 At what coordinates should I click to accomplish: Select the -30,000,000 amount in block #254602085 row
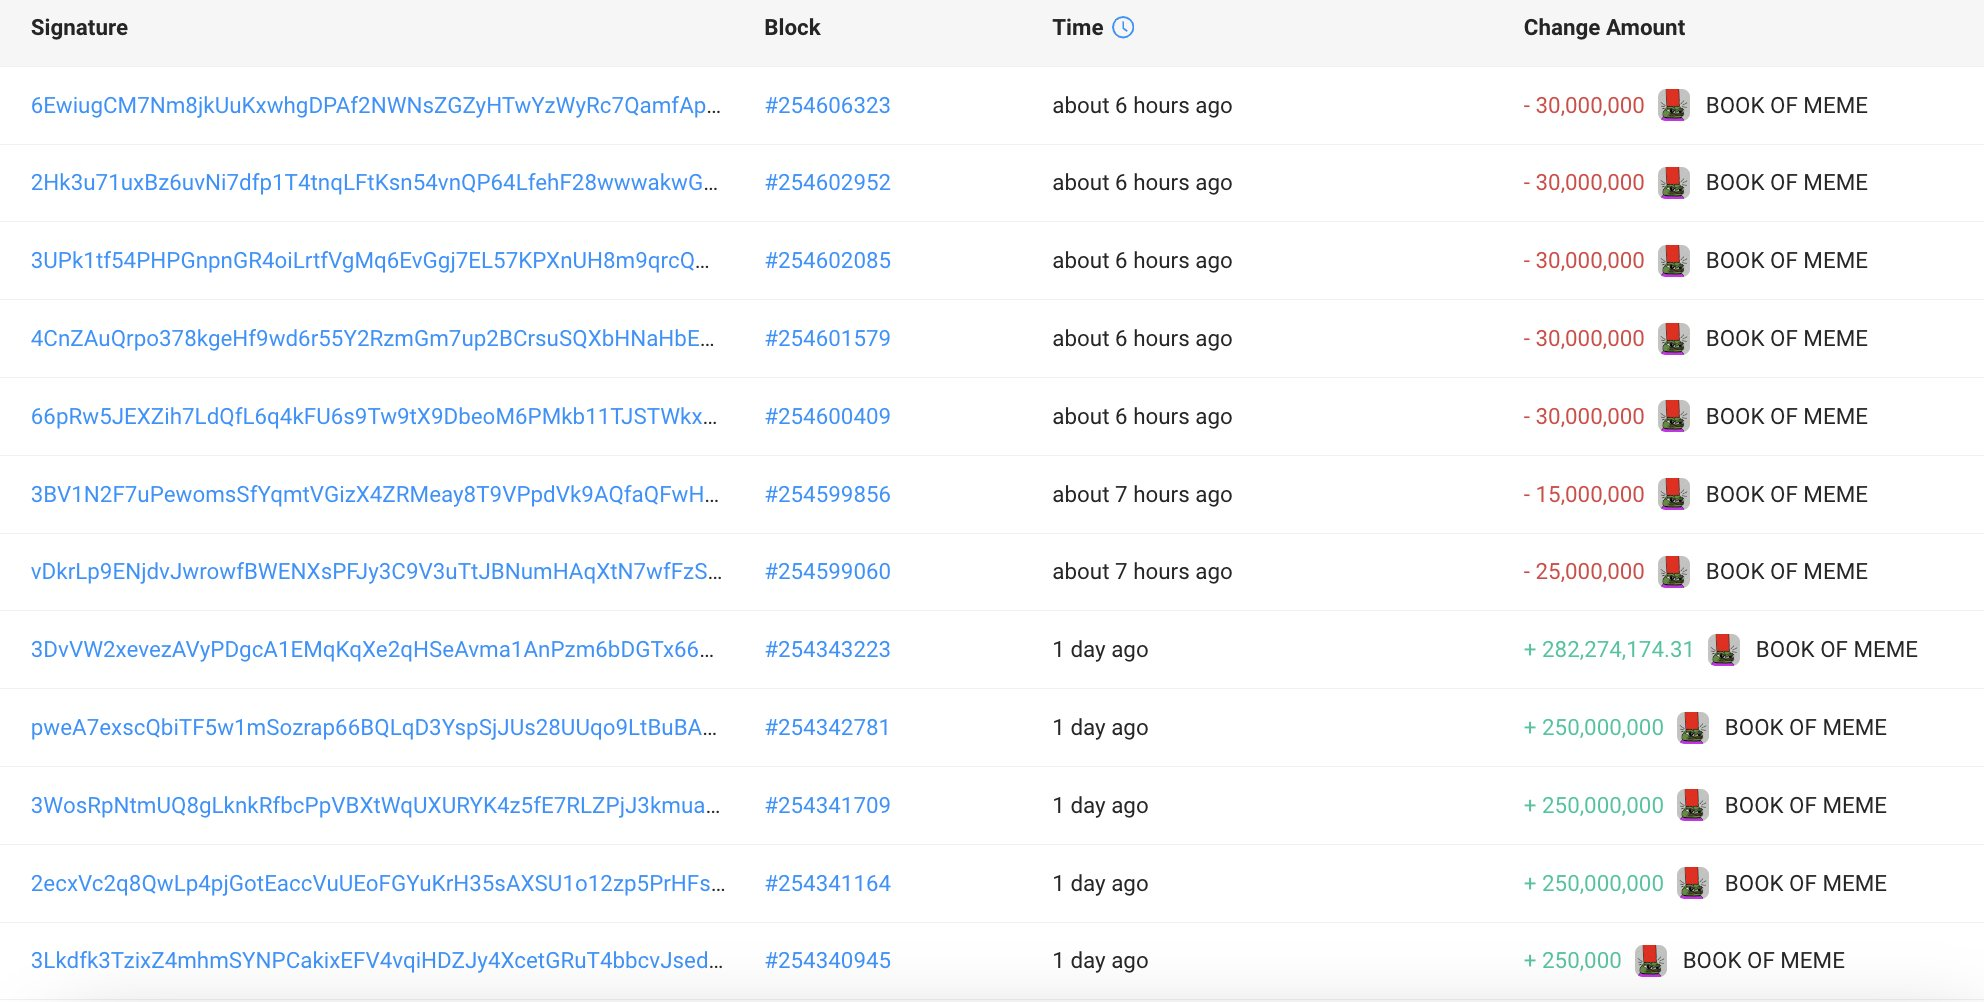coord(1584,261)
